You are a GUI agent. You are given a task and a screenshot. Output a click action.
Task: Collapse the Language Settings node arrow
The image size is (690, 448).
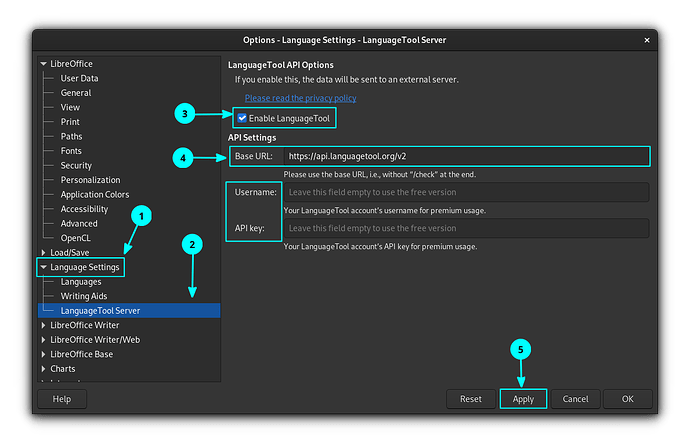(x=44, y=267)
